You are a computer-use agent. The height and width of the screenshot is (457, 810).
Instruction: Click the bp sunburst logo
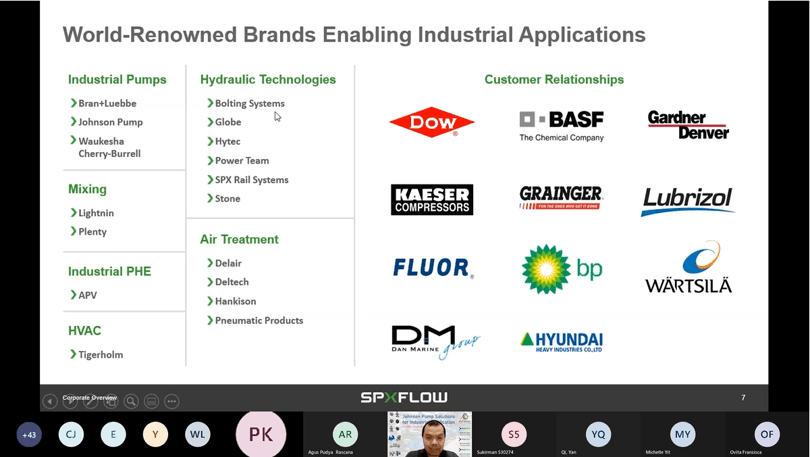562,269
